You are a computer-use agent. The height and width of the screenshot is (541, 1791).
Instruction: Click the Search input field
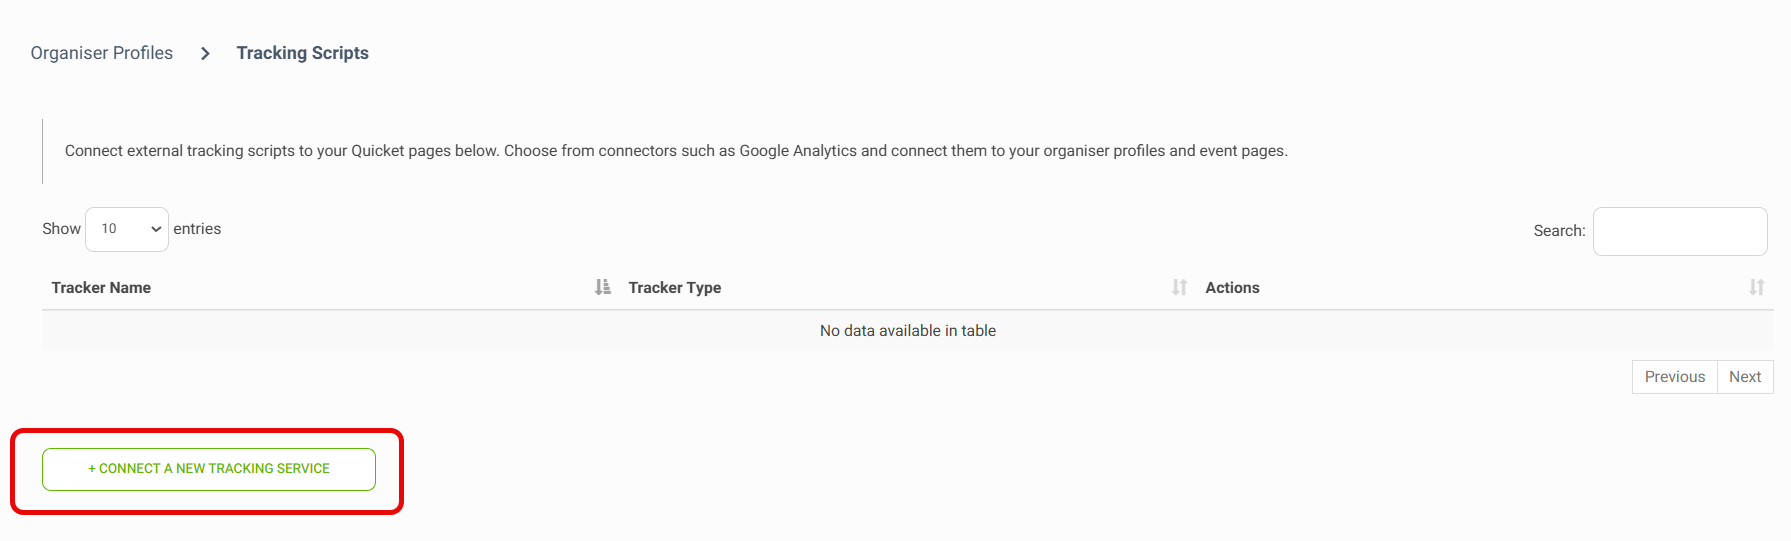coord(1679,231)
